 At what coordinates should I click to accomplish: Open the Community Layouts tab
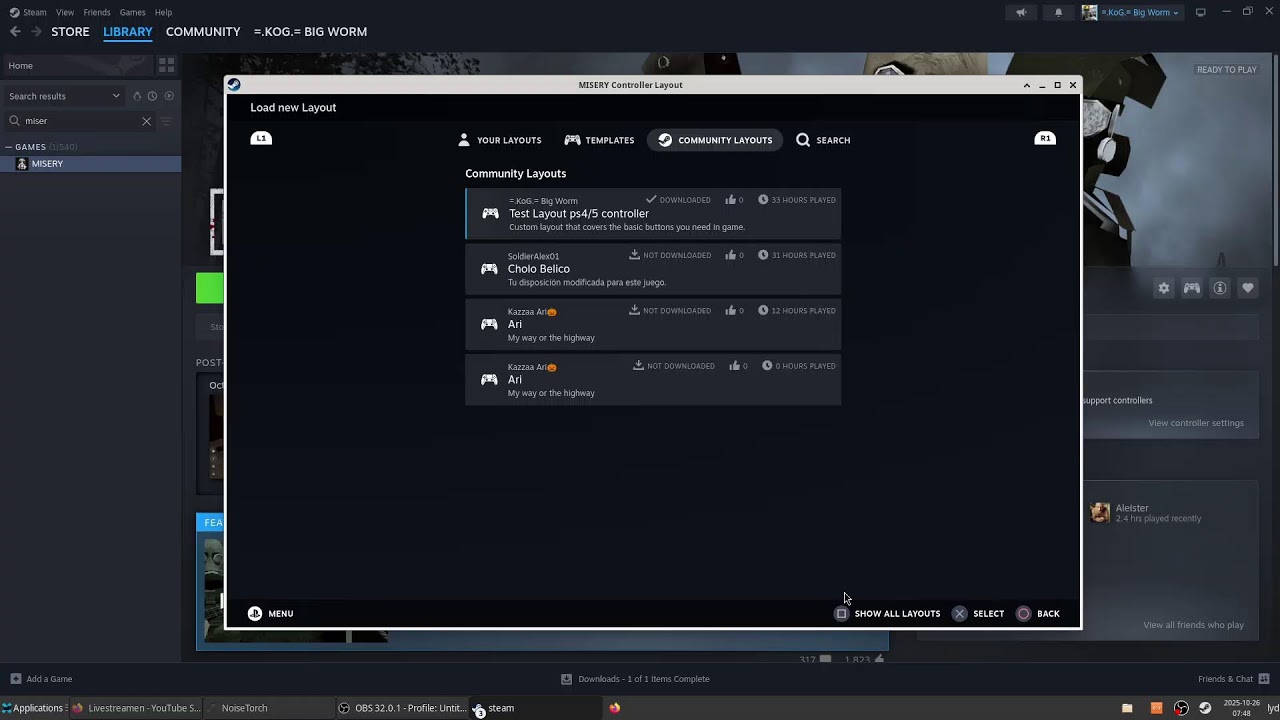coord(715,140)
